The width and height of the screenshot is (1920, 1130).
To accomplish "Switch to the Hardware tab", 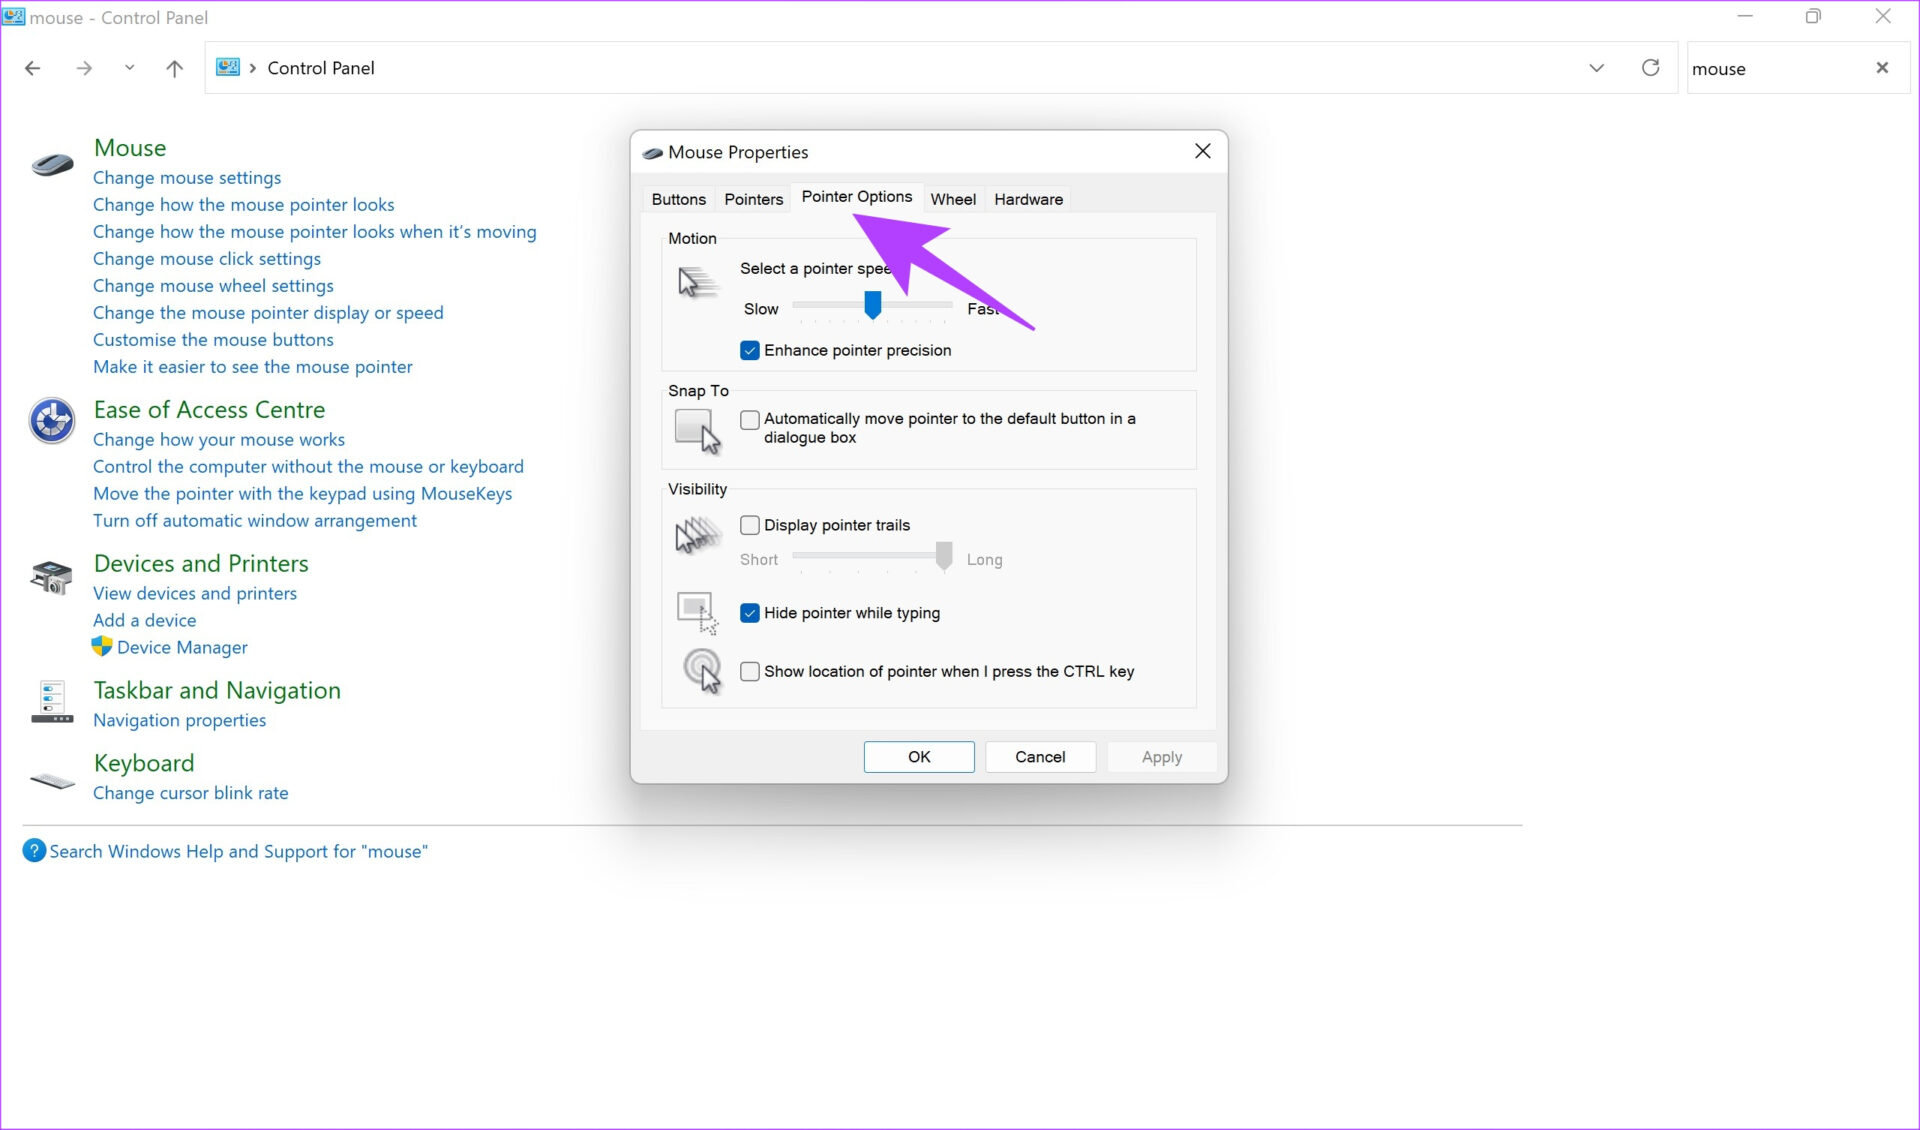I will click(1028, 199).
